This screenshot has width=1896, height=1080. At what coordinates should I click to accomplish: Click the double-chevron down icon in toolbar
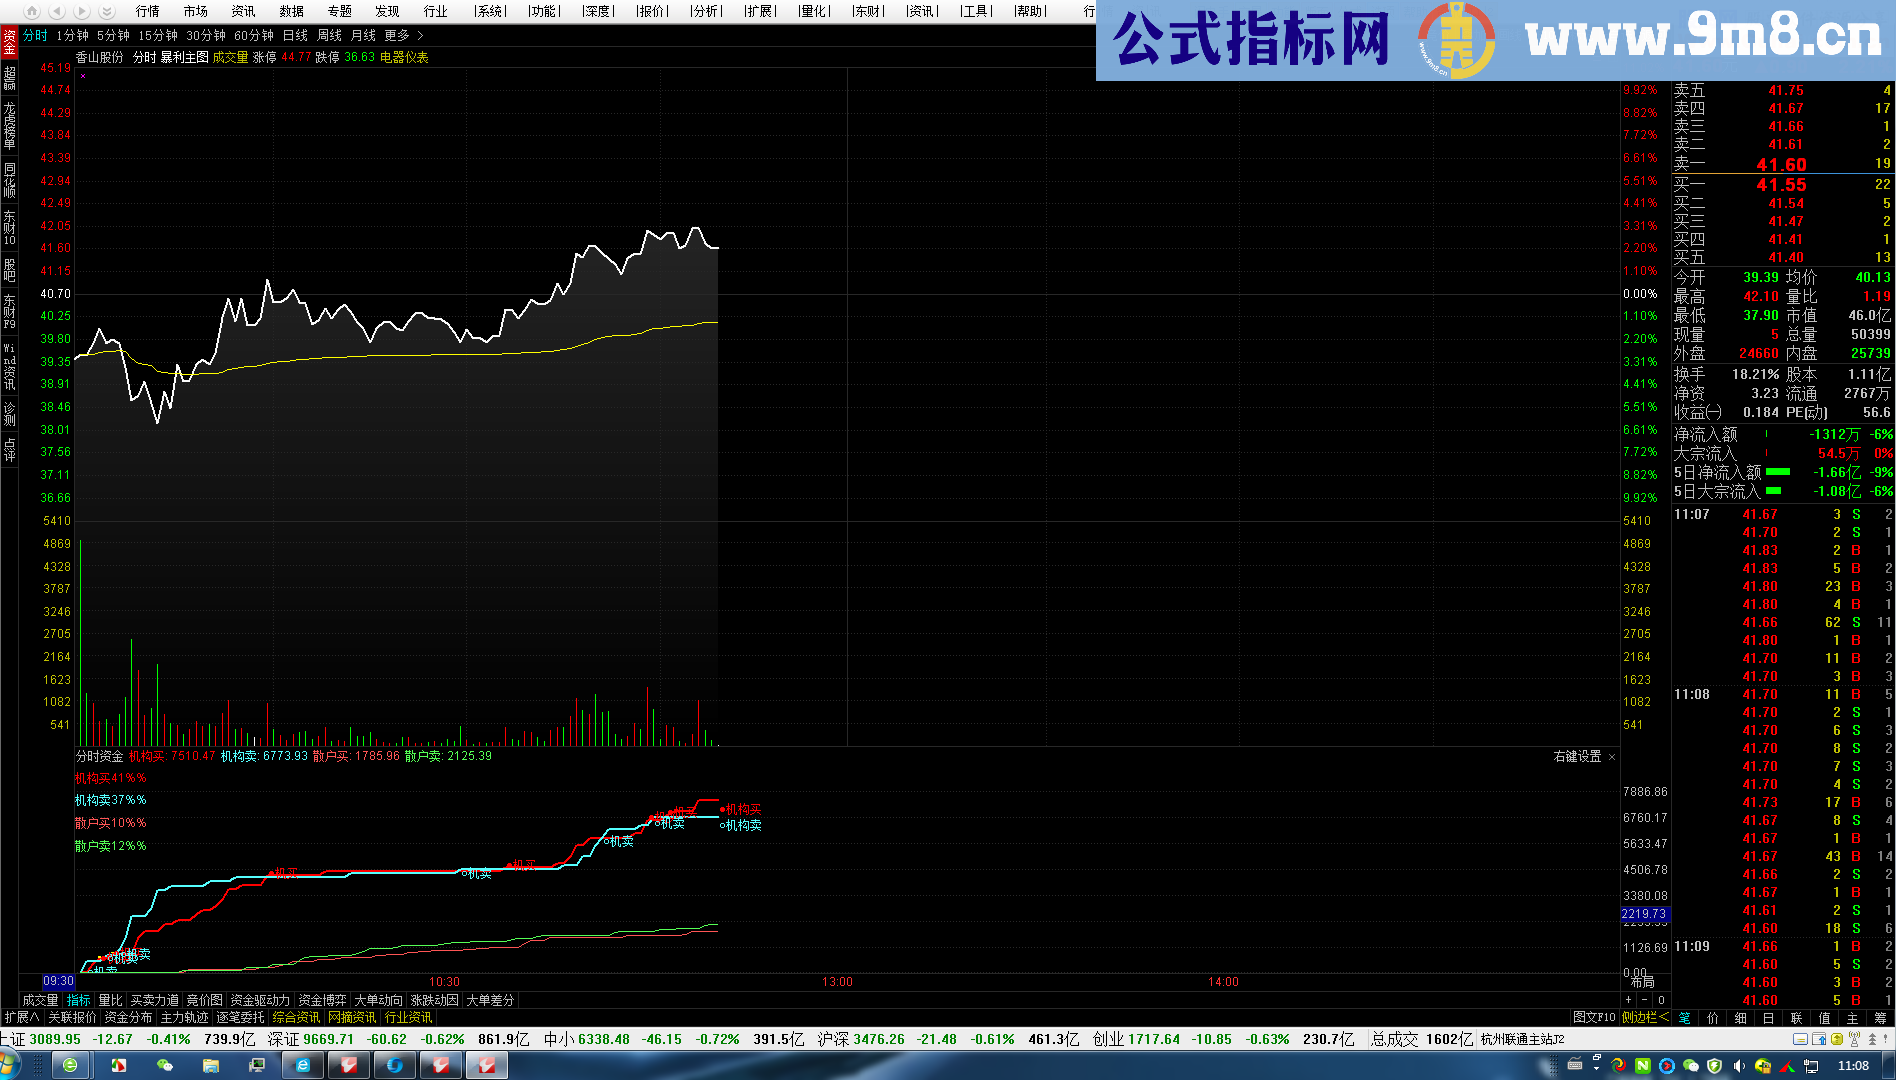[107, 11]
